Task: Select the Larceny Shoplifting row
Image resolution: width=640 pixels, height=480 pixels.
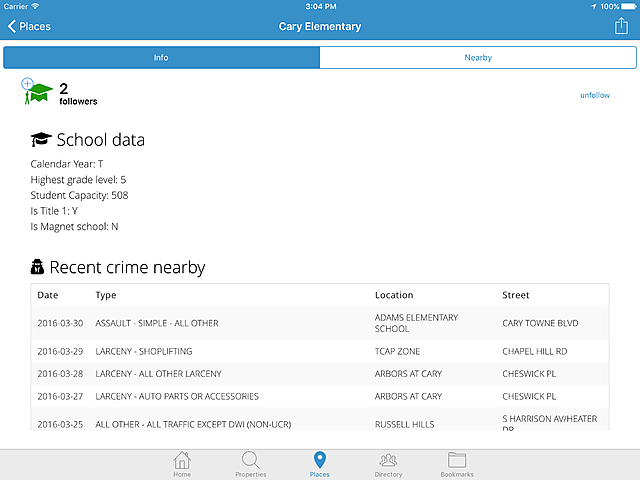Action: [x=320, y=352]
